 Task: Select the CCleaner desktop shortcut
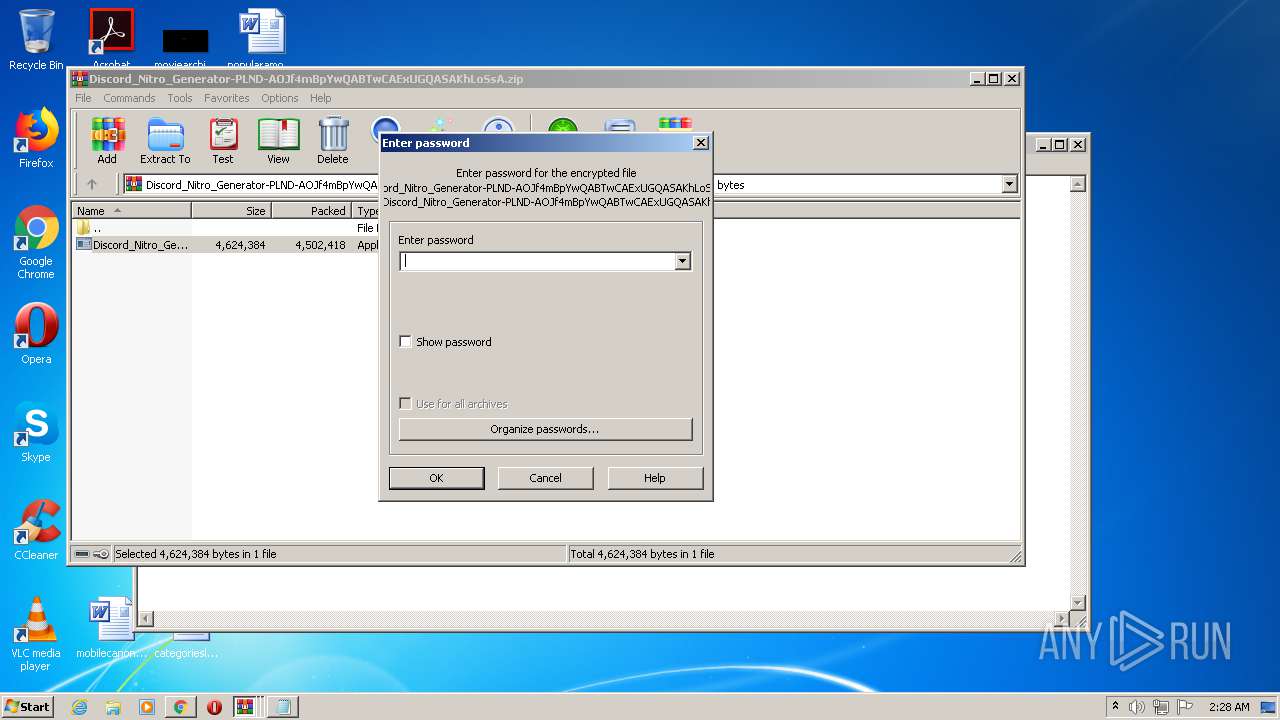36,530
